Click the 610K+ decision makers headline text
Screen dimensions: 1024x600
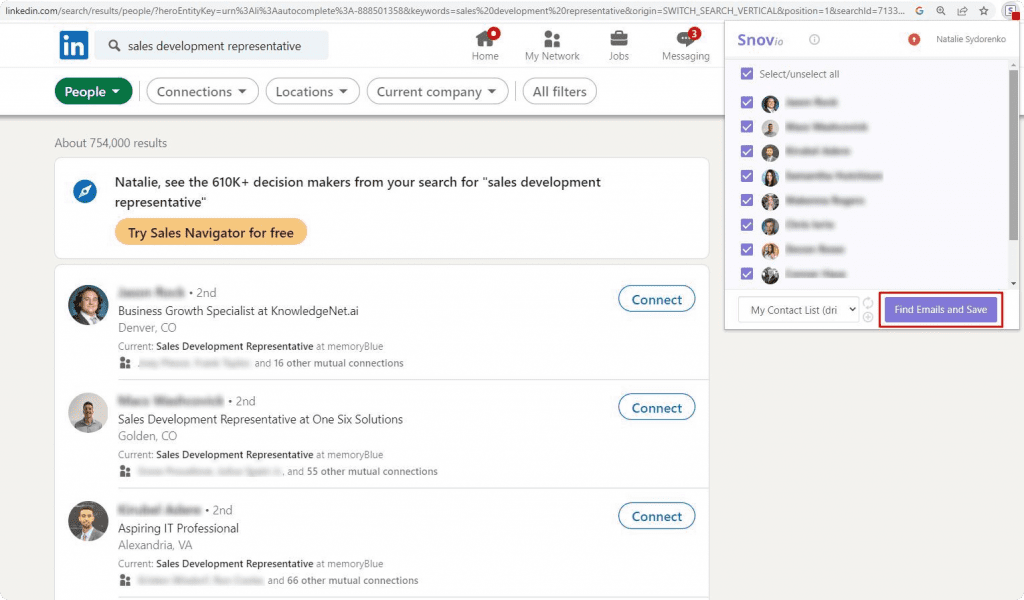coord(357,192)
